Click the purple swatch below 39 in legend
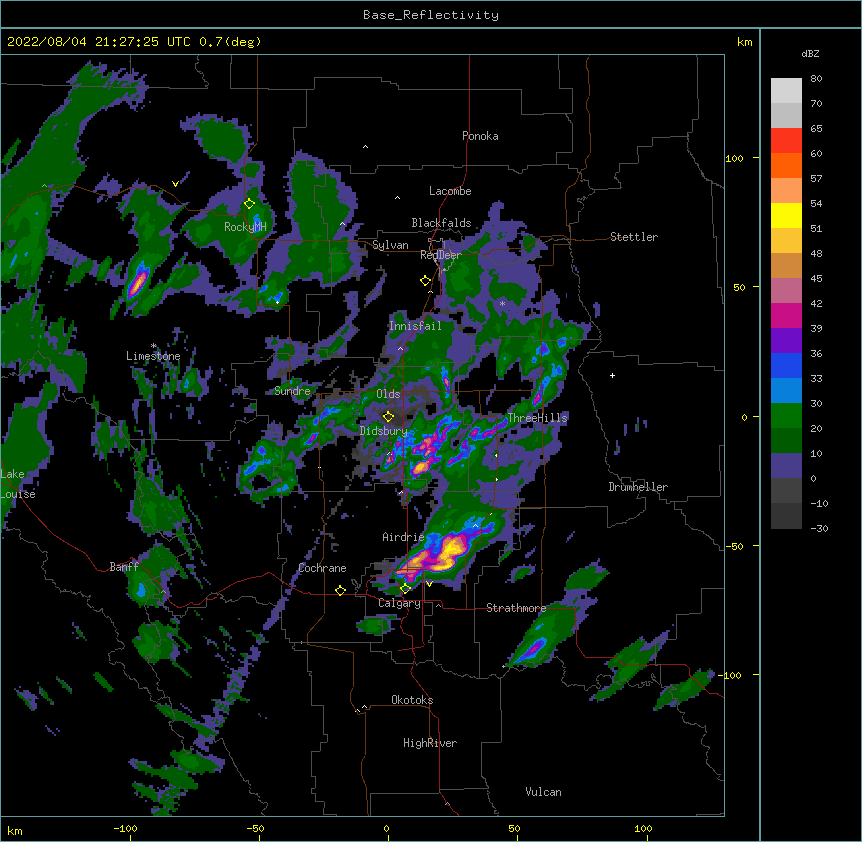The width and height of the screenshot is (862, 842). point(786,341)
